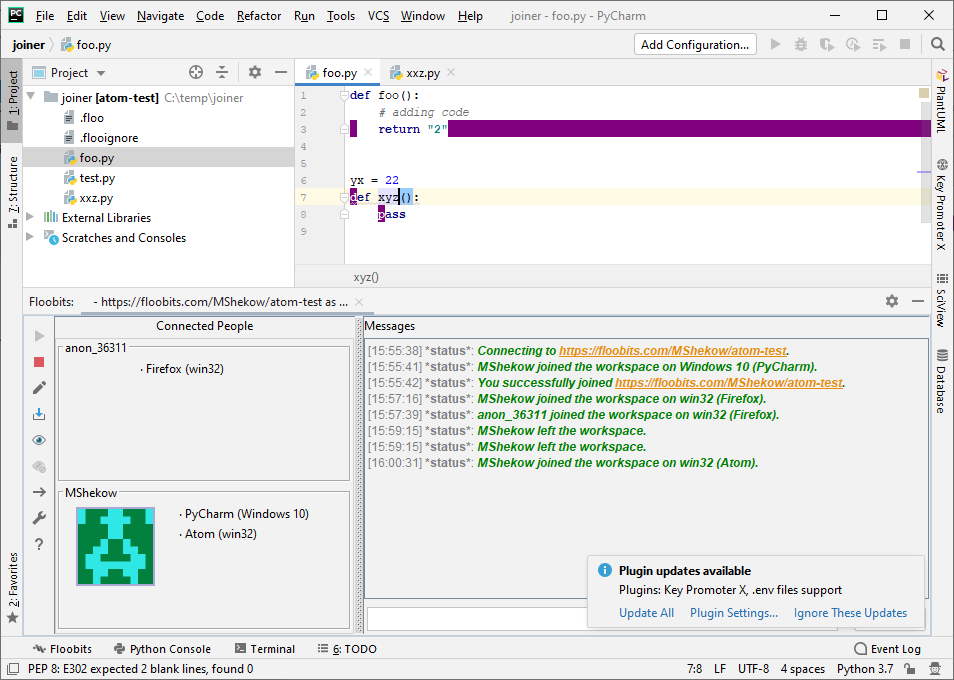Fold the foo() function at line 1
The image size is (954, 680).
pyautogui.click(x=344, y=95)
